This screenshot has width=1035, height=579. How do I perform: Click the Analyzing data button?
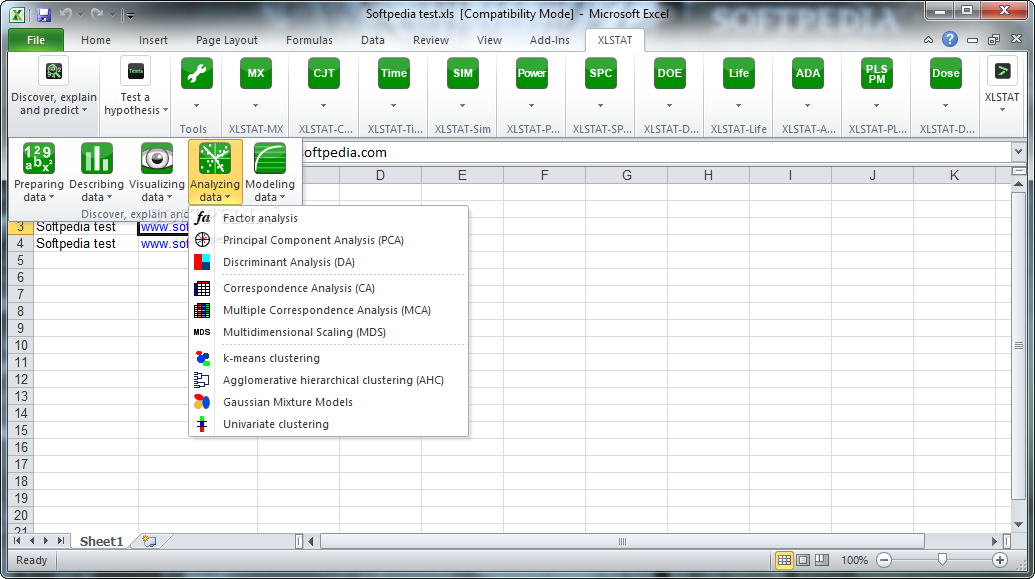[215, 172]
